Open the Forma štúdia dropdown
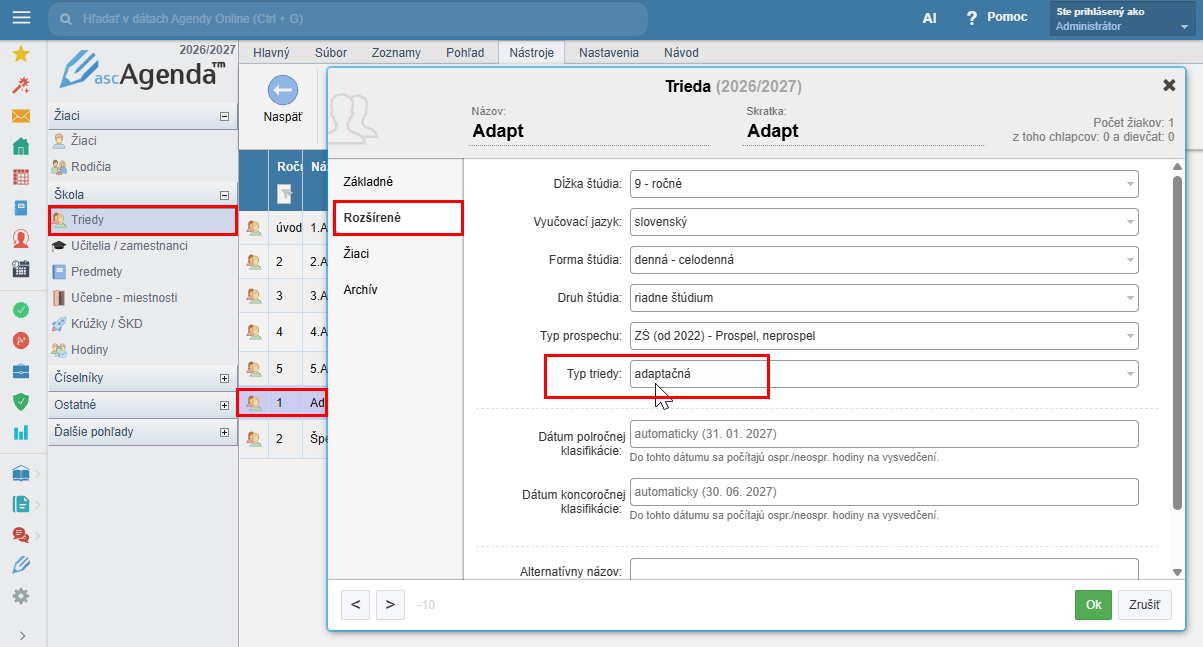Screen dimensions: 1203x647 [884, 260]
